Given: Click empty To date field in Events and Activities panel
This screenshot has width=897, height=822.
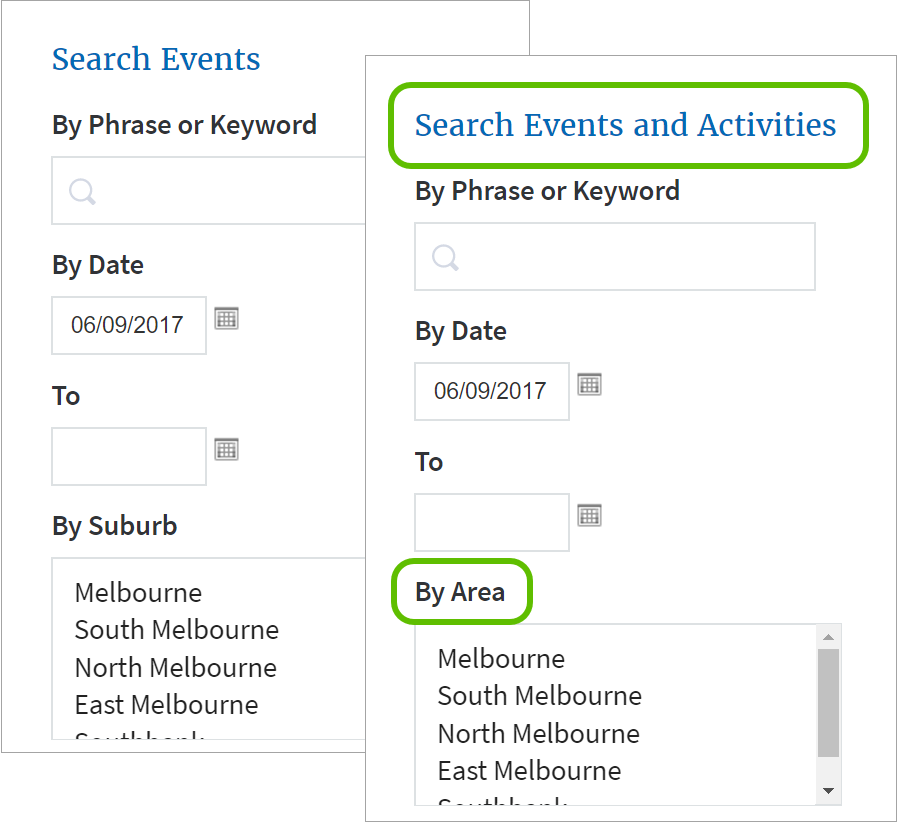Looking at the screenshot, I should pos(491,522).
